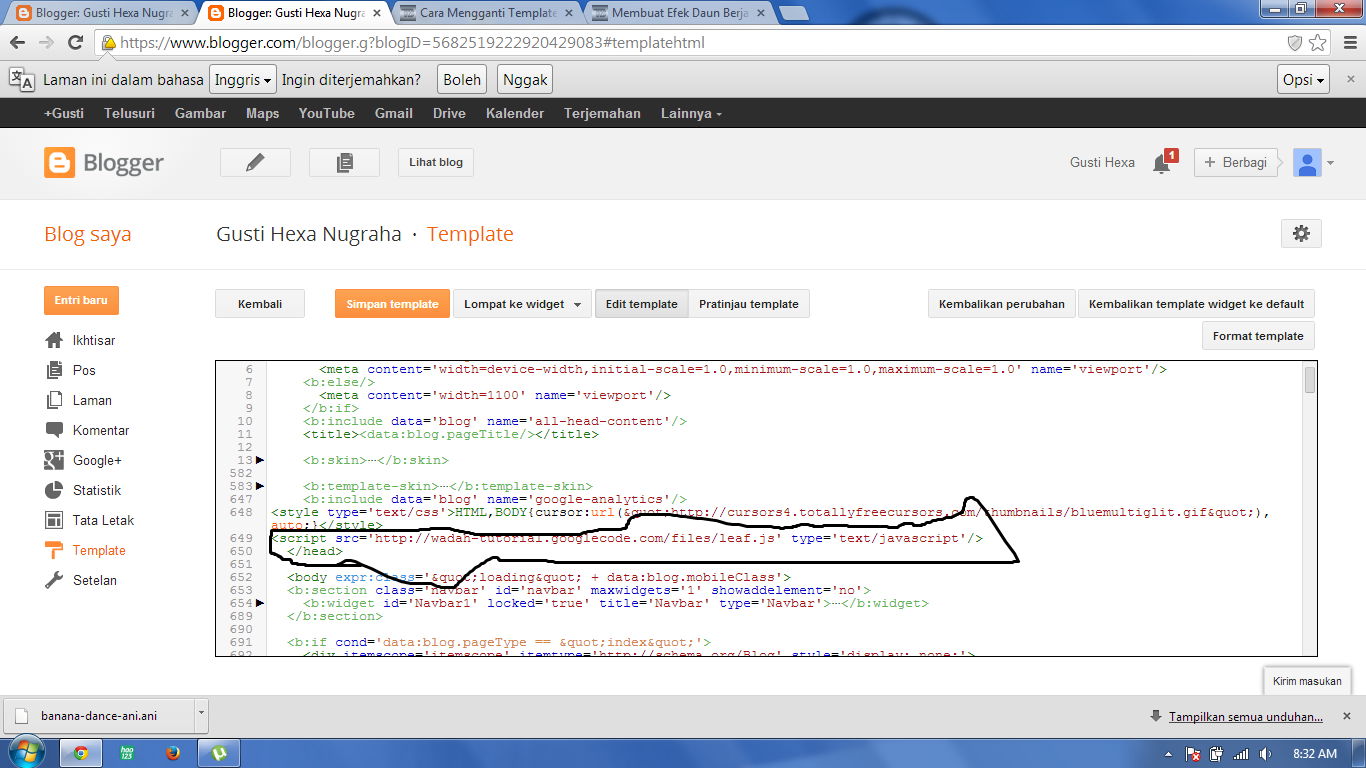Viewport: 1366px width, 768px height.
Task: Click the Nggak translate button
Action: point(525,80)
